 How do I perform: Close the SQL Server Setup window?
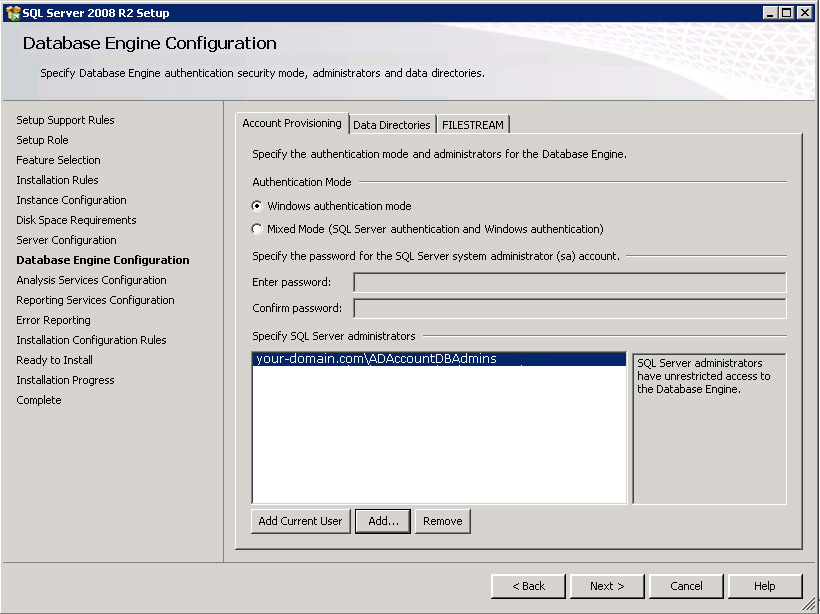pos(804,13)
